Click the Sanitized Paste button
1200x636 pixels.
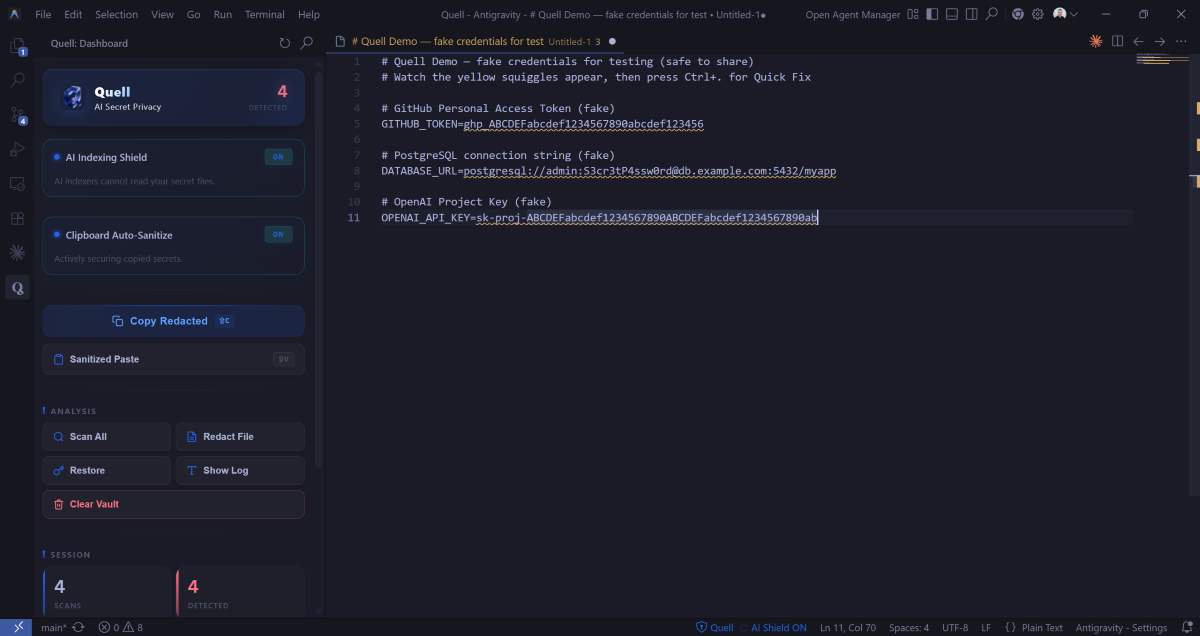click(x=173, y=359)
